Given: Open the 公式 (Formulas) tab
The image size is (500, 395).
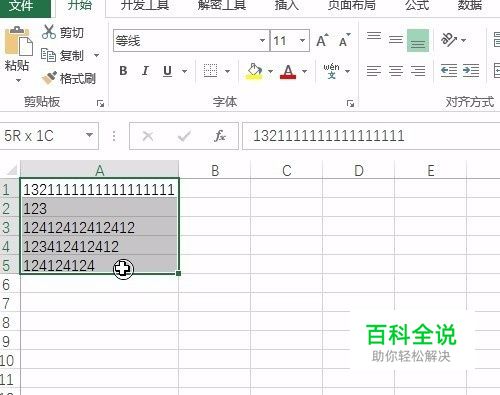Looking at the screenshot, I should pos(417,5).
